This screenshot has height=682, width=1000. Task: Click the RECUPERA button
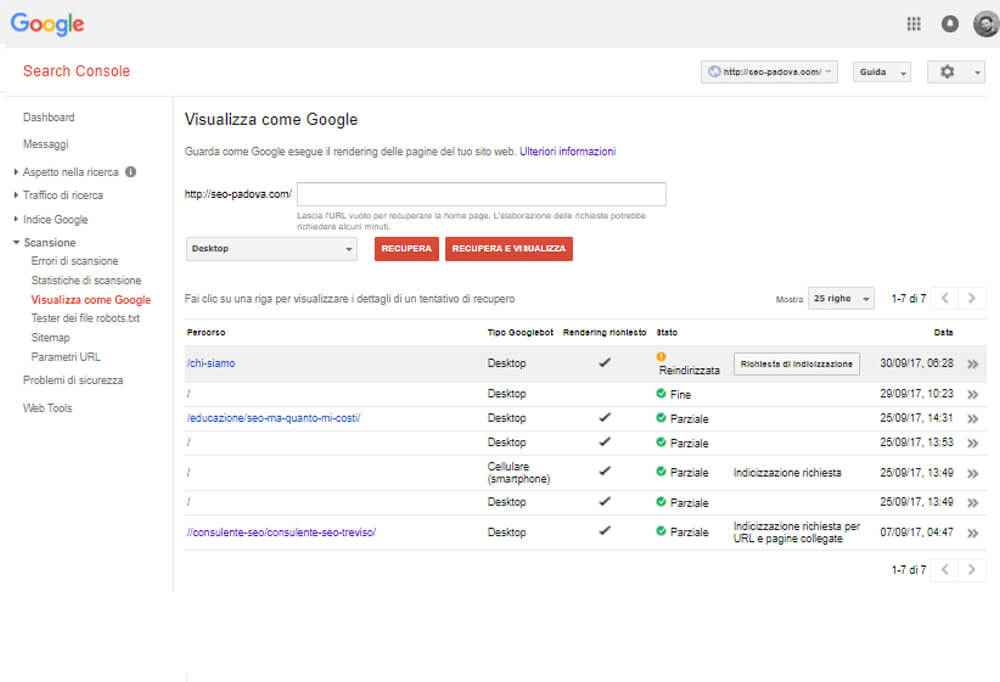tap(406, 249)
